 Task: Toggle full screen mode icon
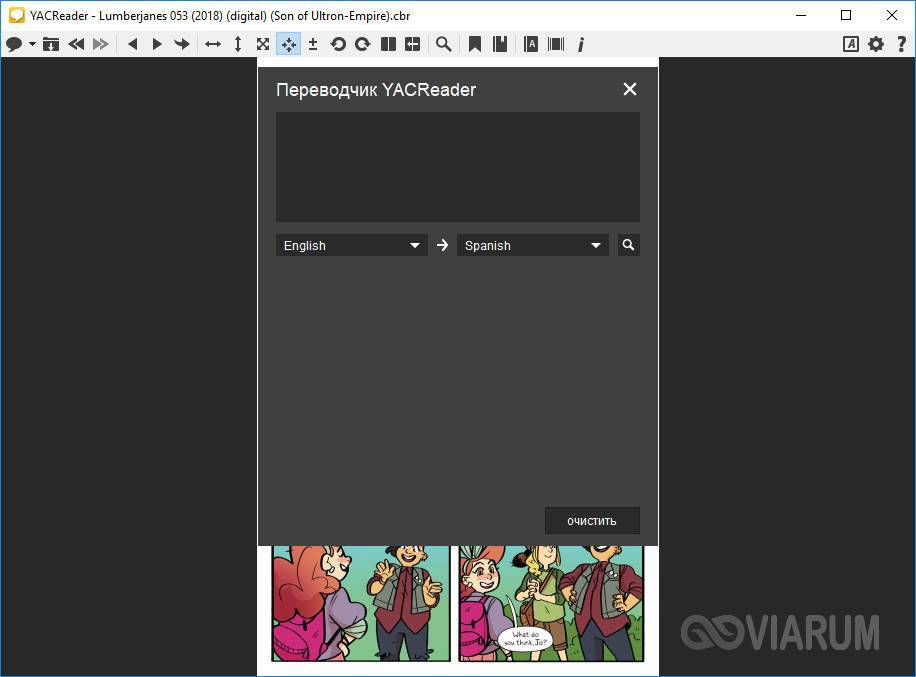(263, 44)
